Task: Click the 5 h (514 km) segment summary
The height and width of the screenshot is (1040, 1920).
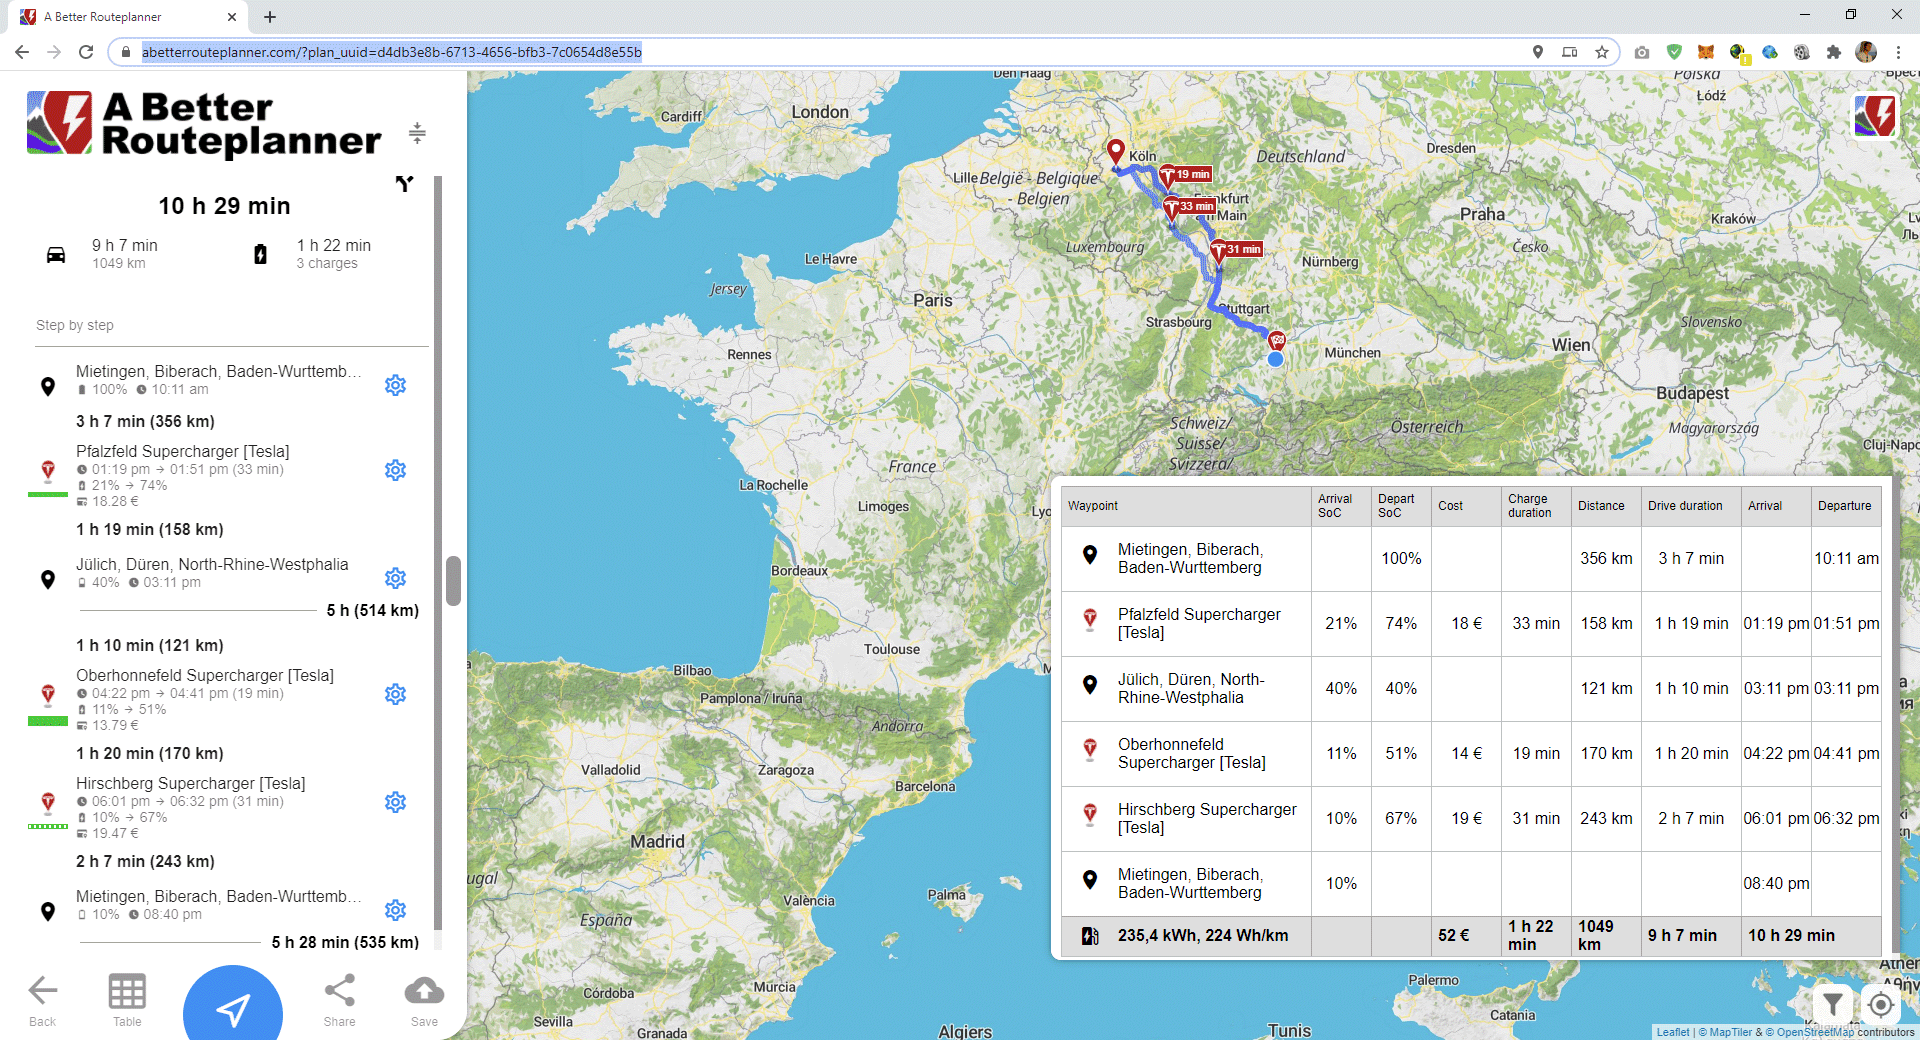Action: pyautogui.click(x=373, y=610)
